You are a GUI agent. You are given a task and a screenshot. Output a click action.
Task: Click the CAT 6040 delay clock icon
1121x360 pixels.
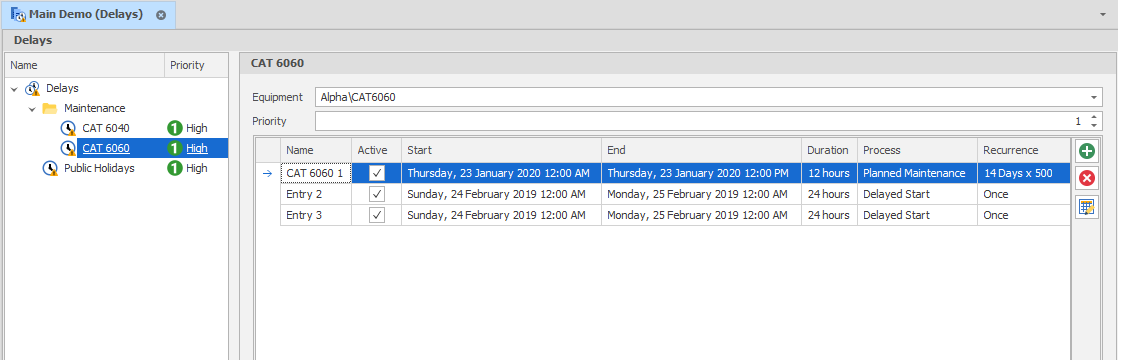tap(68, 129)
